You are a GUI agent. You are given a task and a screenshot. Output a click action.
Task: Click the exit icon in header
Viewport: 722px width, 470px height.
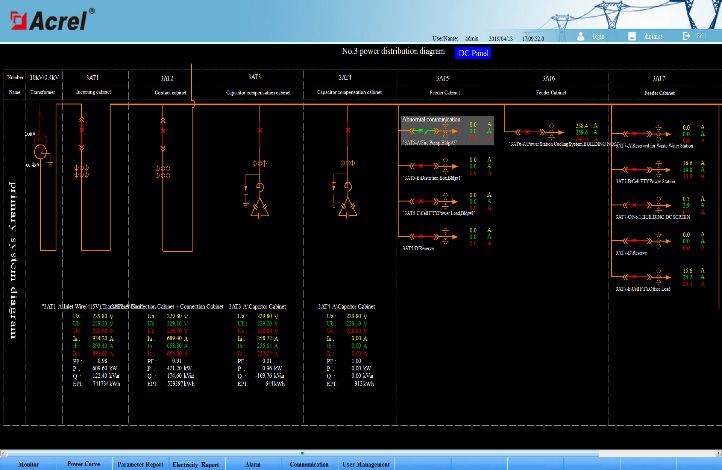pyautogui.click(x=687, y=36)
